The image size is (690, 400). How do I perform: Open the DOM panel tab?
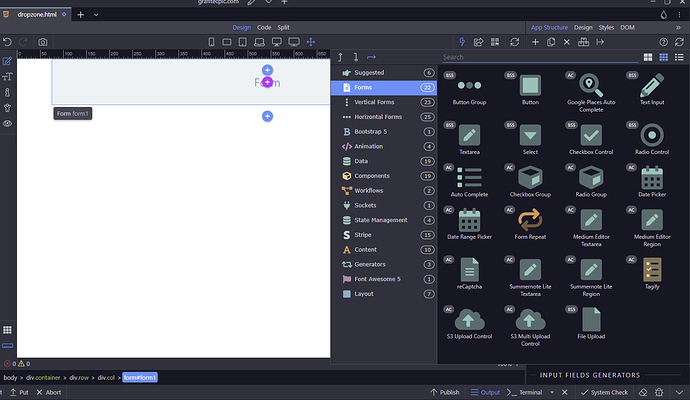[x=627, y=27]
